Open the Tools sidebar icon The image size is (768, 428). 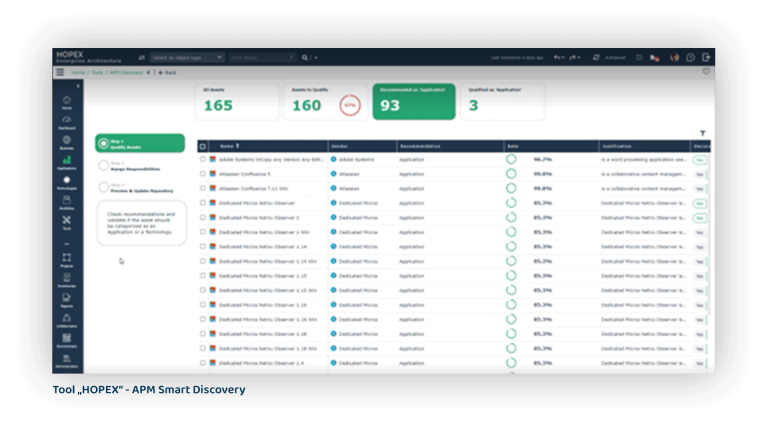click(67, 221)
